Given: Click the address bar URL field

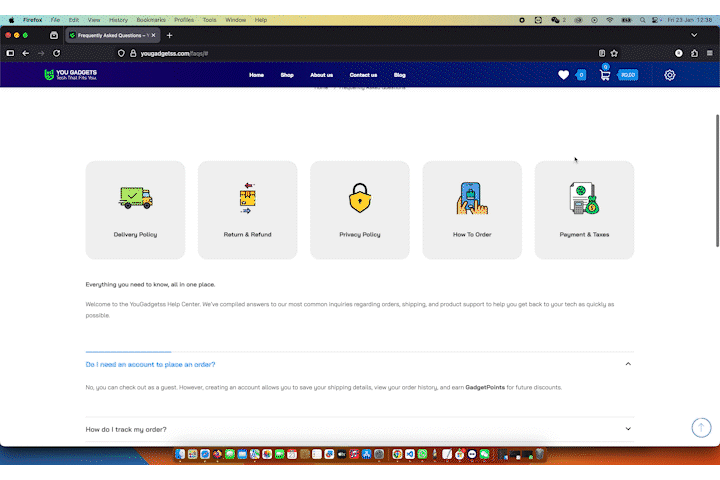Looking at the screenshot, I should click(300, 53).
